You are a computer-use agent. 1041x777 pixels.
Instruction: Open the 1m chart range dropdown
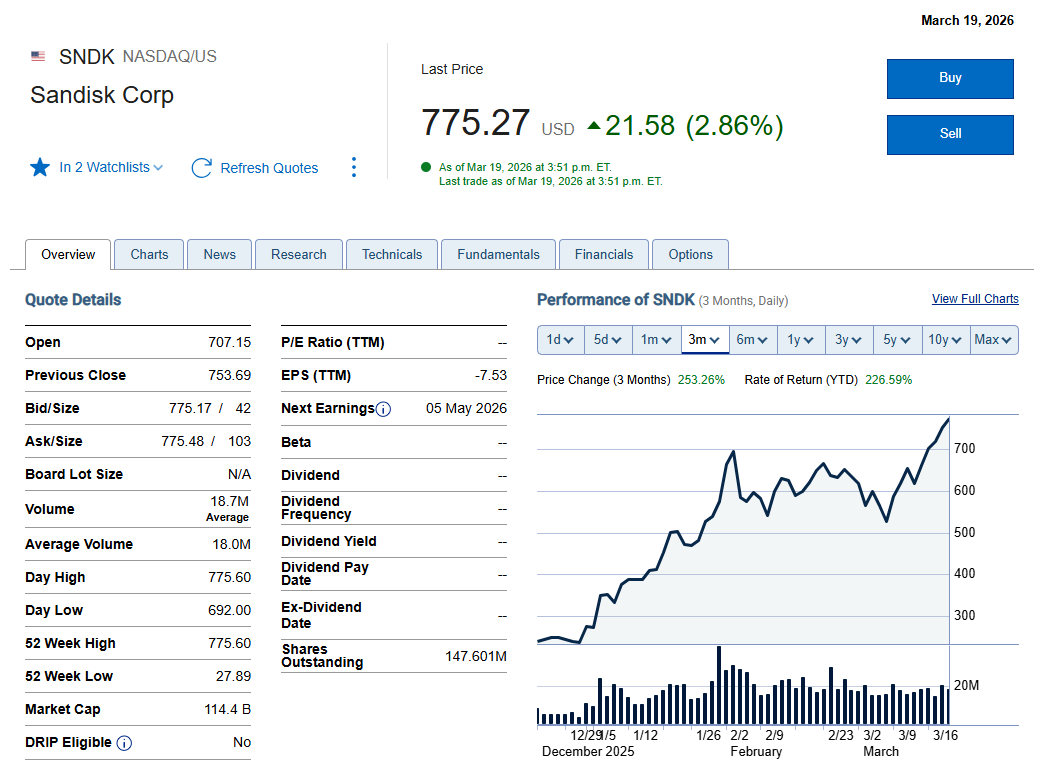coord(657,340)
